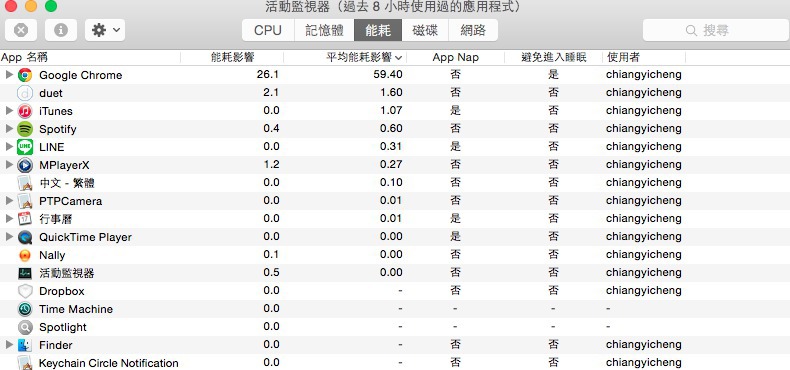790x370 pixels.
Task: Click the green LINE app icon
Action: tap(25, 147)
